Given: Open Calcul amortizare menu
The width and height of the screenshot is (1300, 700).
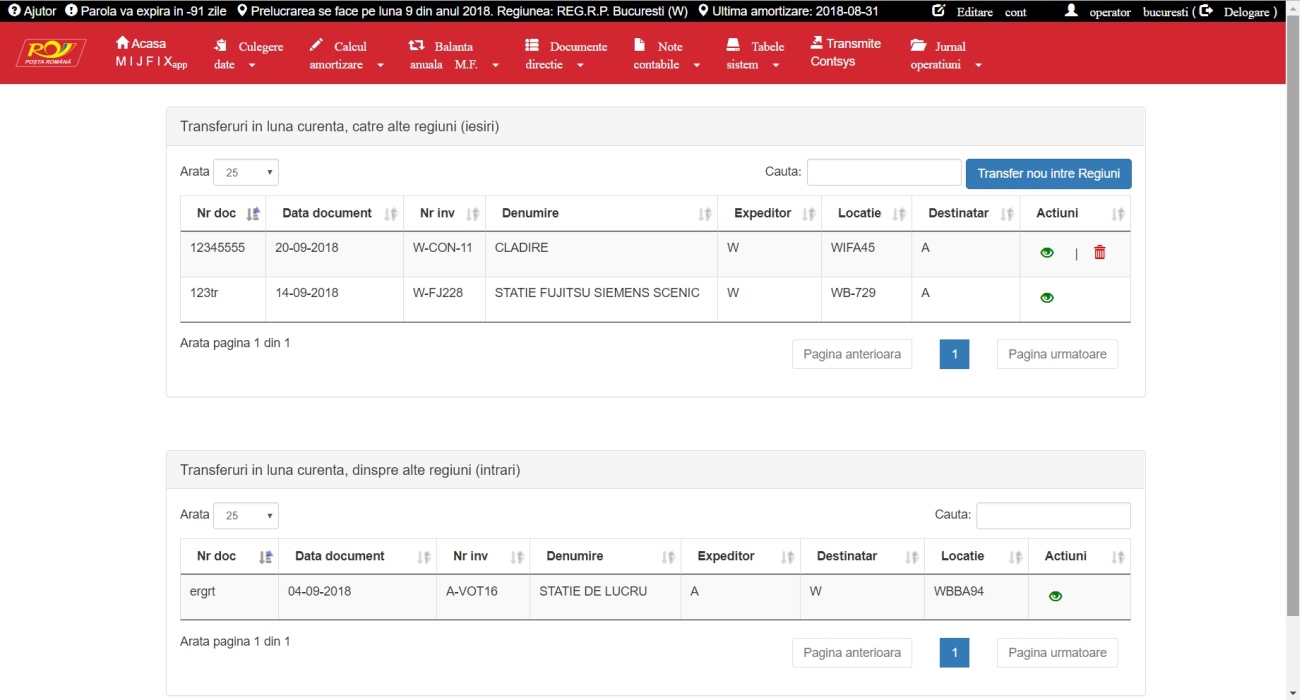Looking at the screenshot, I should tap(346, 55).
